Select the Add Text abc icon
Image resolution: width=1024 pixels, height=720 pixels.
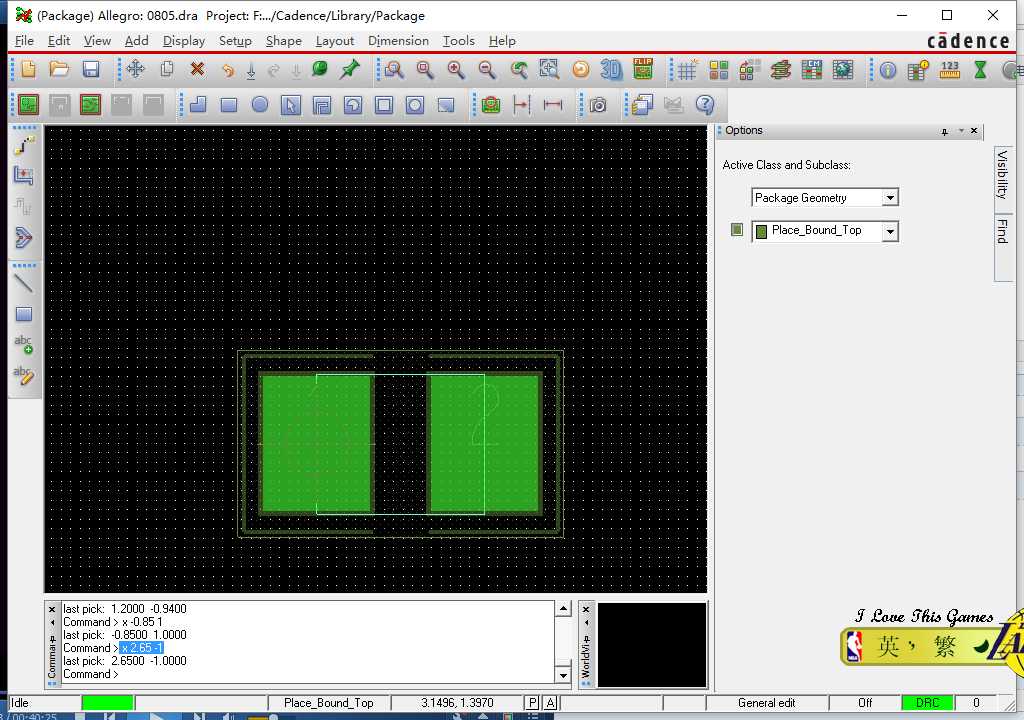[24, 344]
